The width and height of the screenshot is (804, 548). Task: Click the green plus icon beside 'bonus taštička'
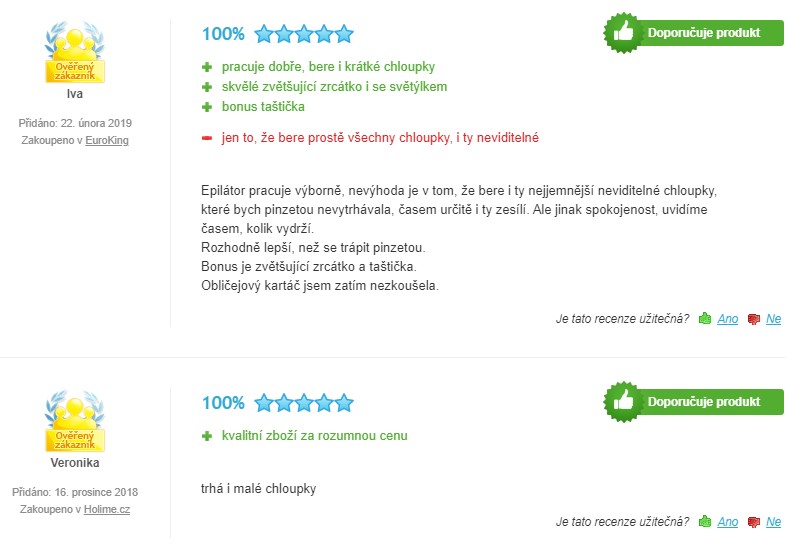click(207, 107)
